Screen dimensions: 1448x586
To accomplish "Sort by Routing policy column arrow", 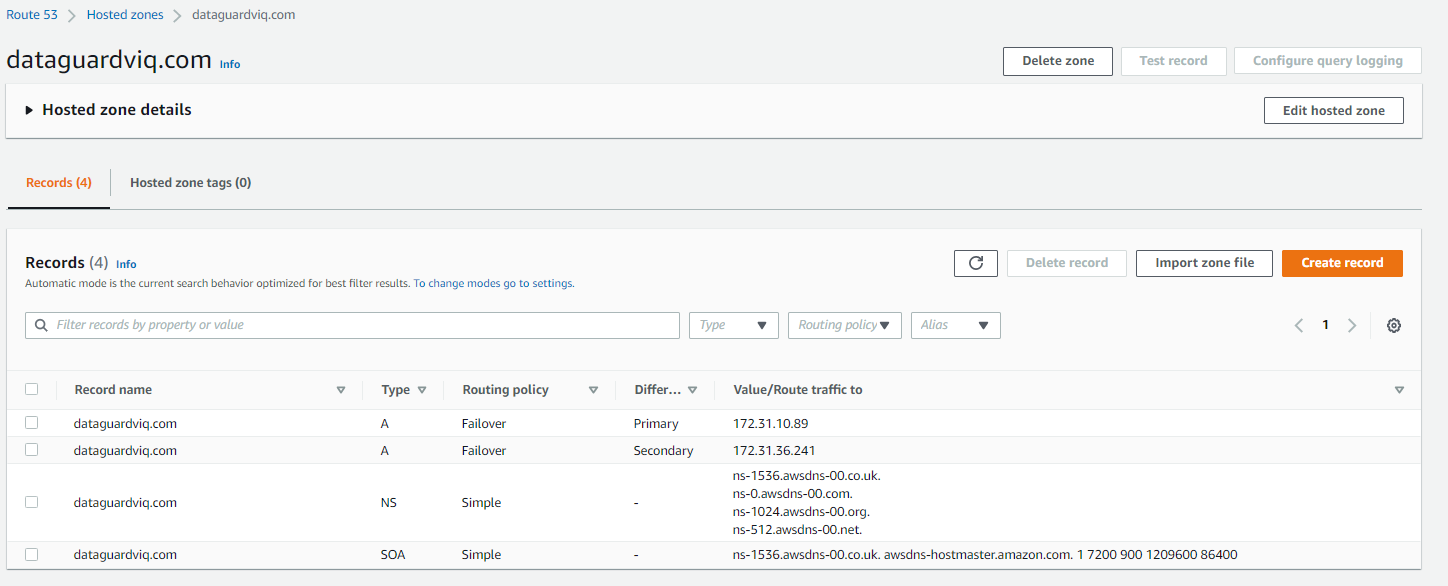I will (x=593, y=390).
